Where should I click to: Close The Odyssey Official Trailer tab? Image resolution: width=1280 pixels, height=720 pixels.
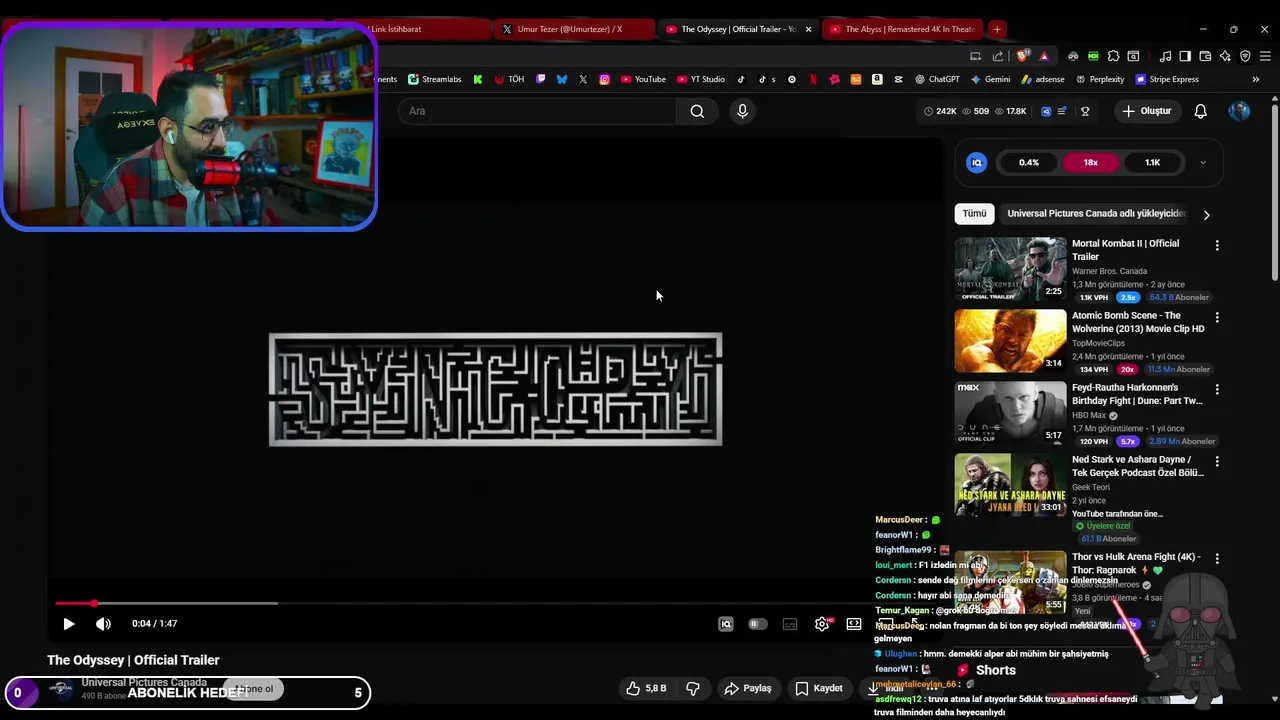coord(808,29)
